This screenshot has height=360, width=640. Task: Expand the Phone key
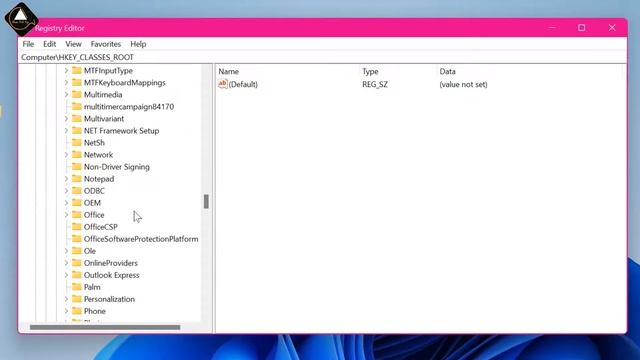pyautogui.click(x=66, y=311)
